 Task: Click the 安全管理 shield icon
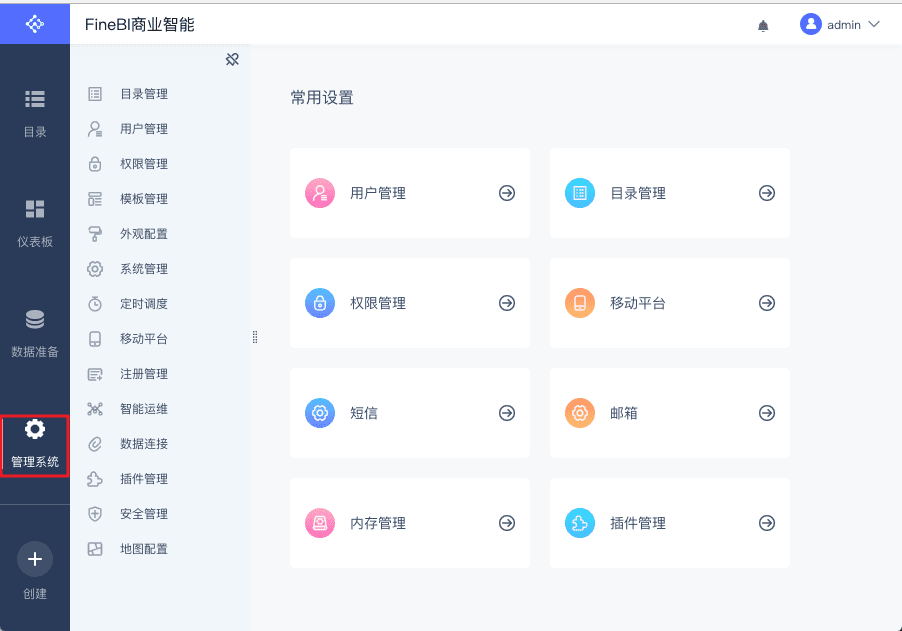pyautogui.click(x=95, y=514)
